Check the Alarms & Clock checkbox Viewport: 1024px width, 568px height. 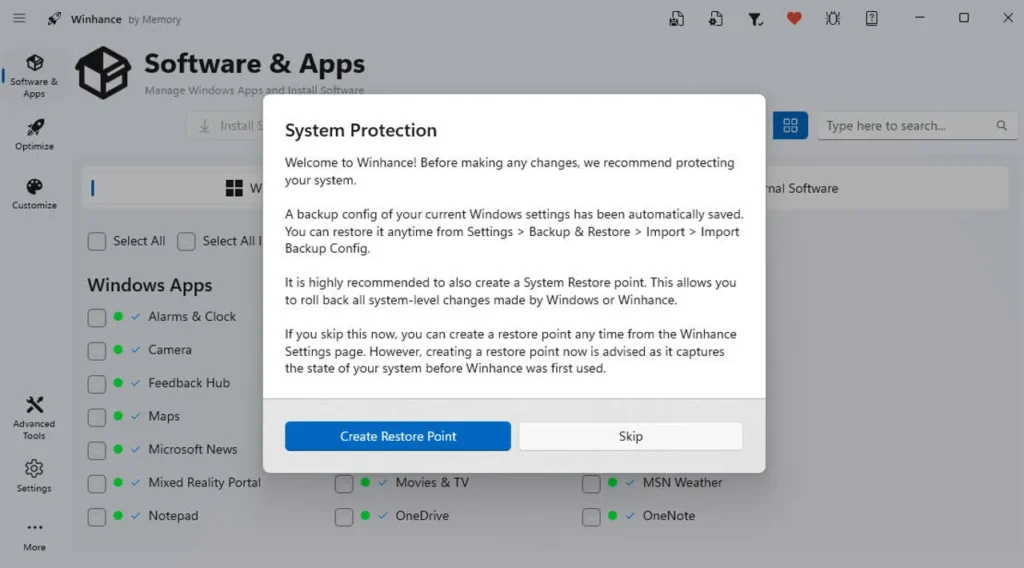(x=97, y=318)
